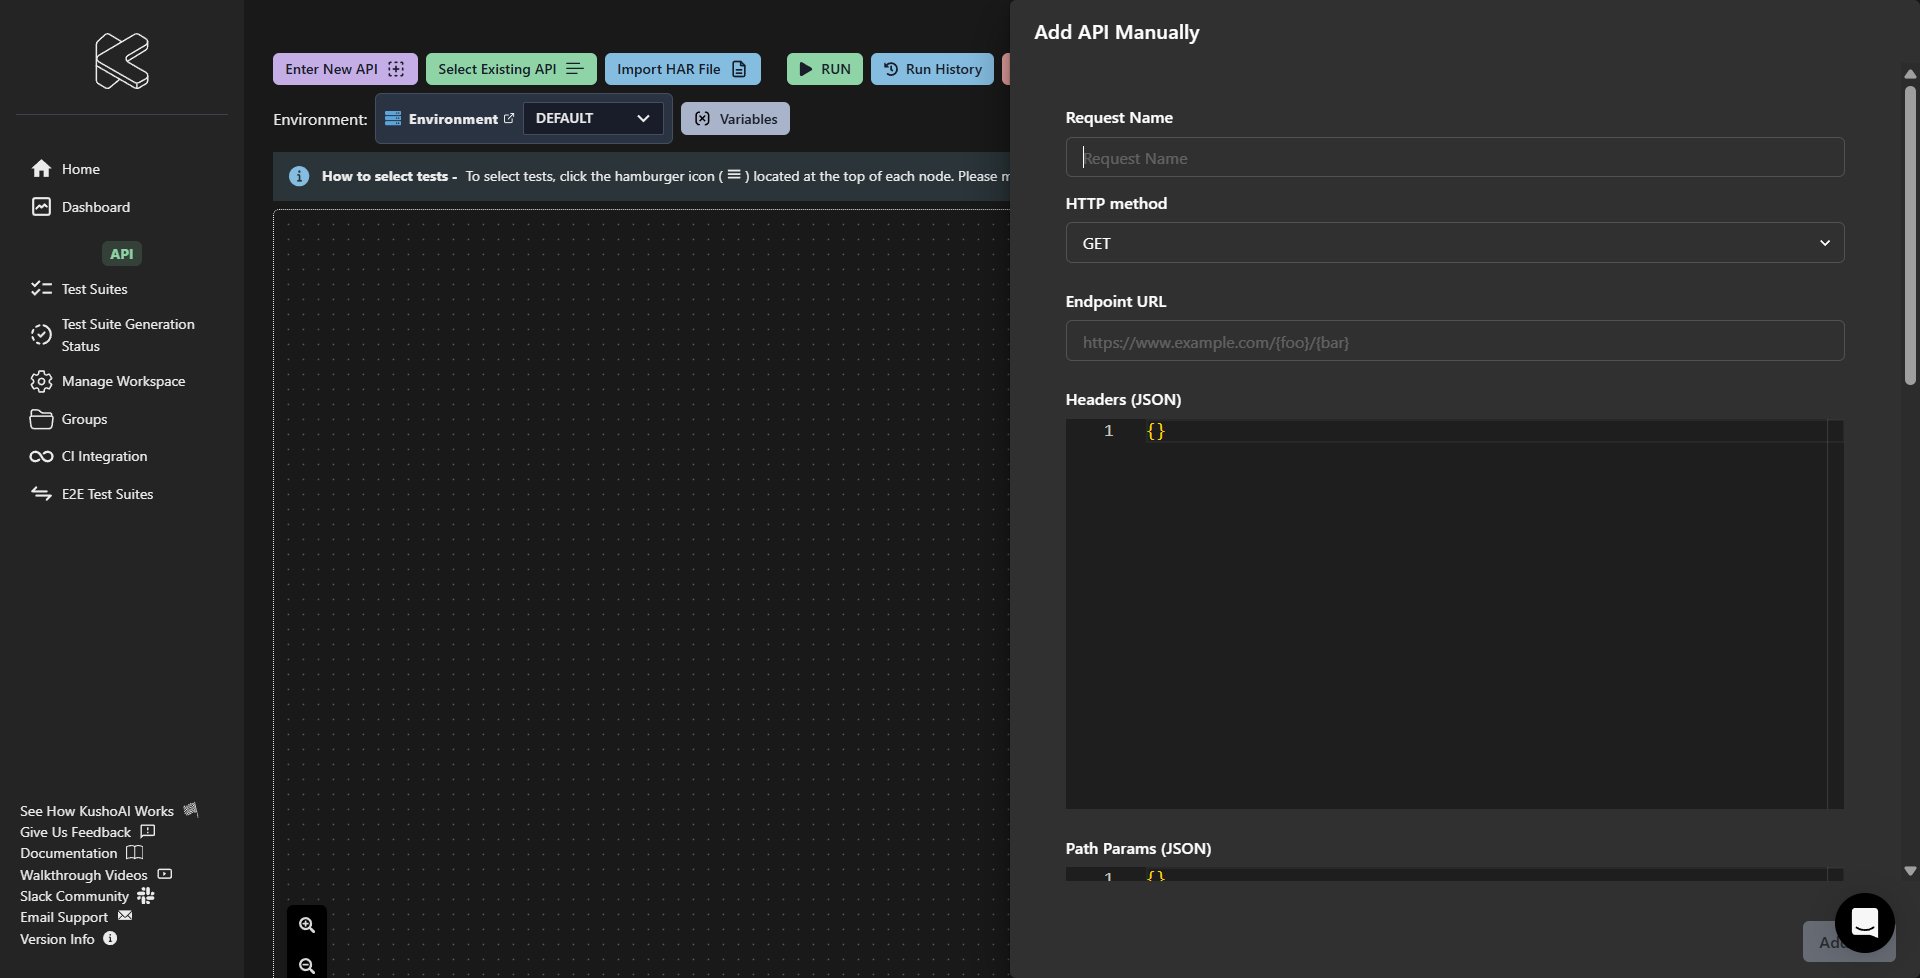Open Slack Community link icon
Screen dimensions: 1920x978
coord(146,895)
